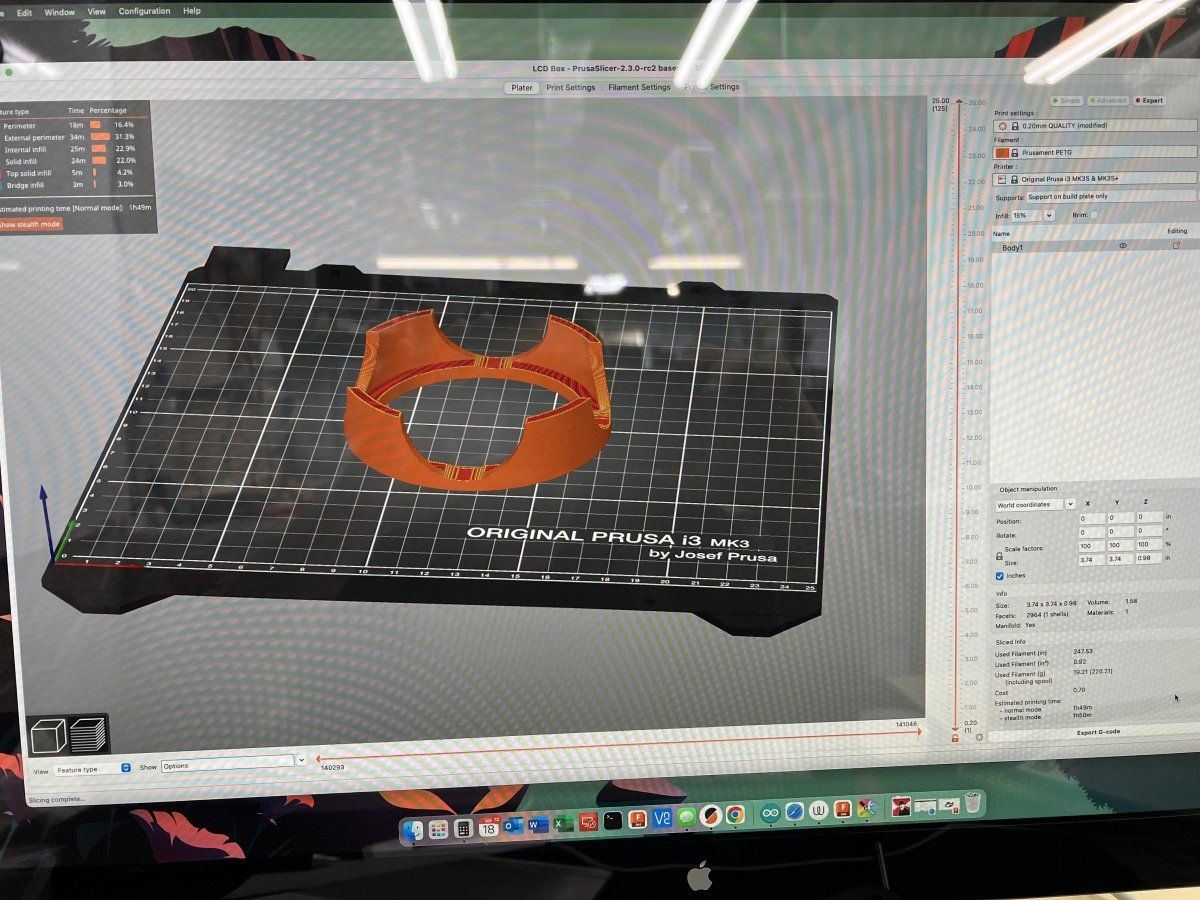The width and height of the screenshot is (1200, 900).
Task: Click the red lock icon under layer slider
Action: pos(955,737)
